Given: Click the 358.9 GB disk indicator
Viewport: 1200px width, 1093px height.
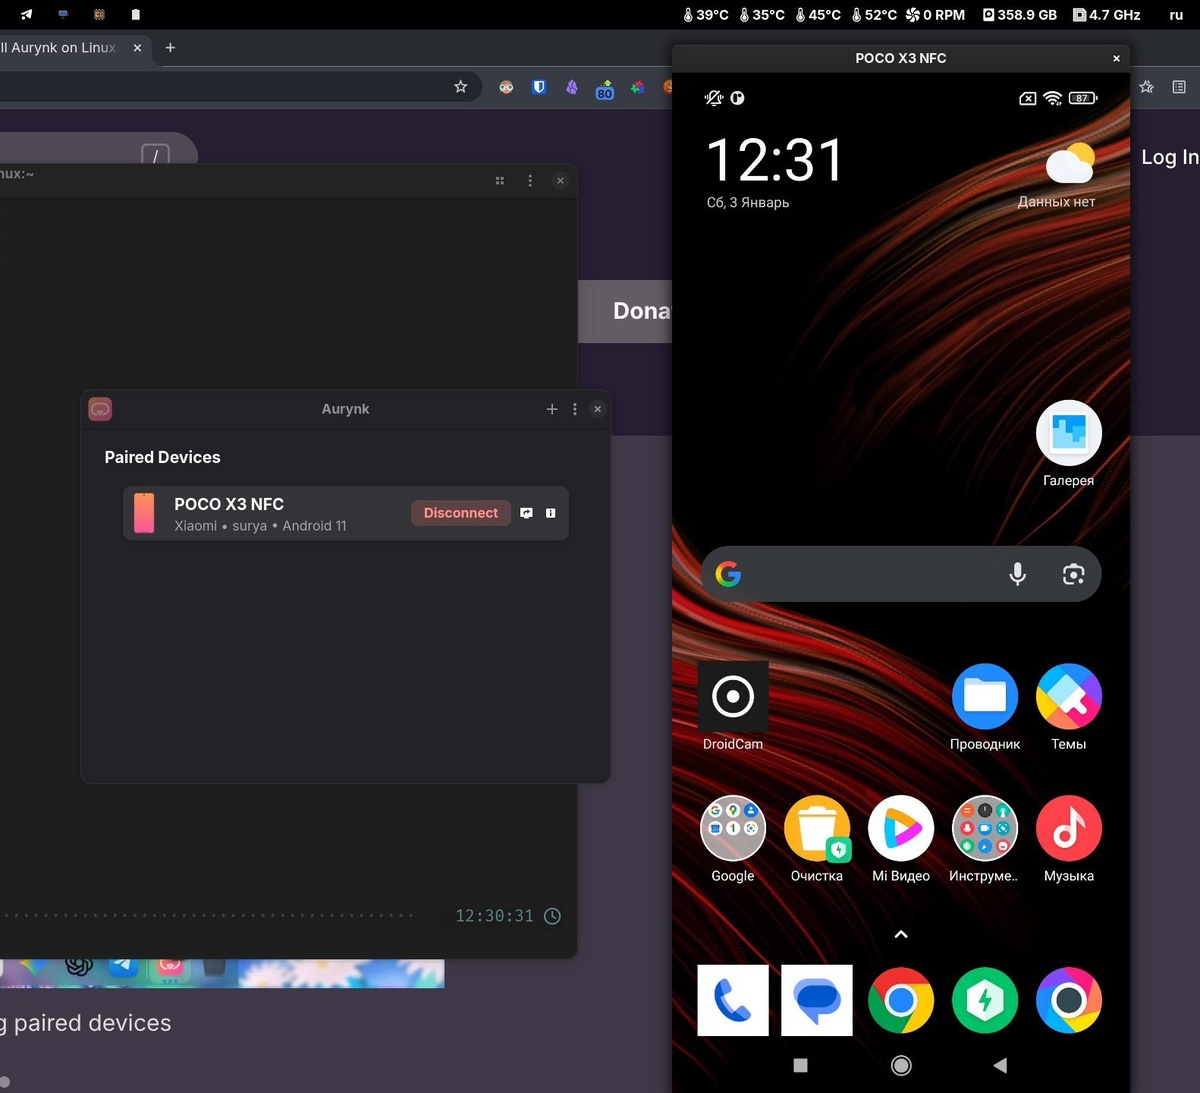Looking at the screenshot, I should pos(1020,15).
